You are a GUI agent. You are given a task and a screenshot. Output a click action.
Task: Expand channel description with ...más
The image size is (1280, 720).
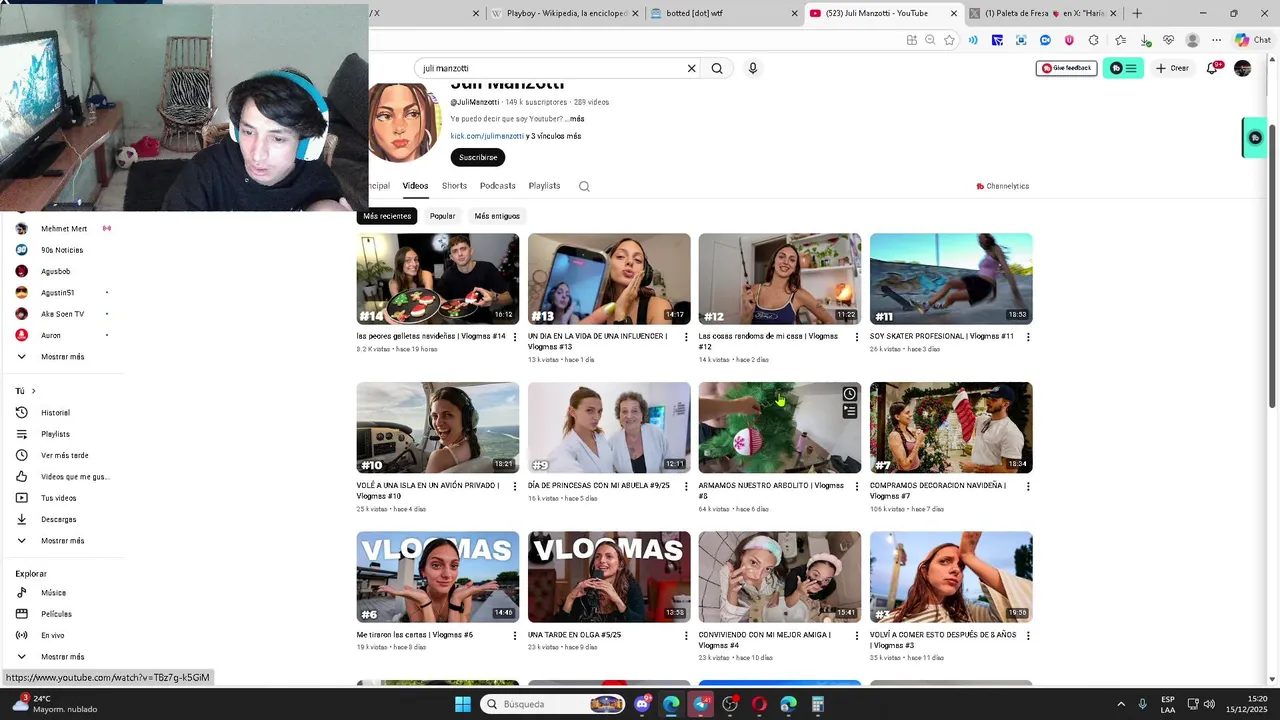(x=575, y=119)
